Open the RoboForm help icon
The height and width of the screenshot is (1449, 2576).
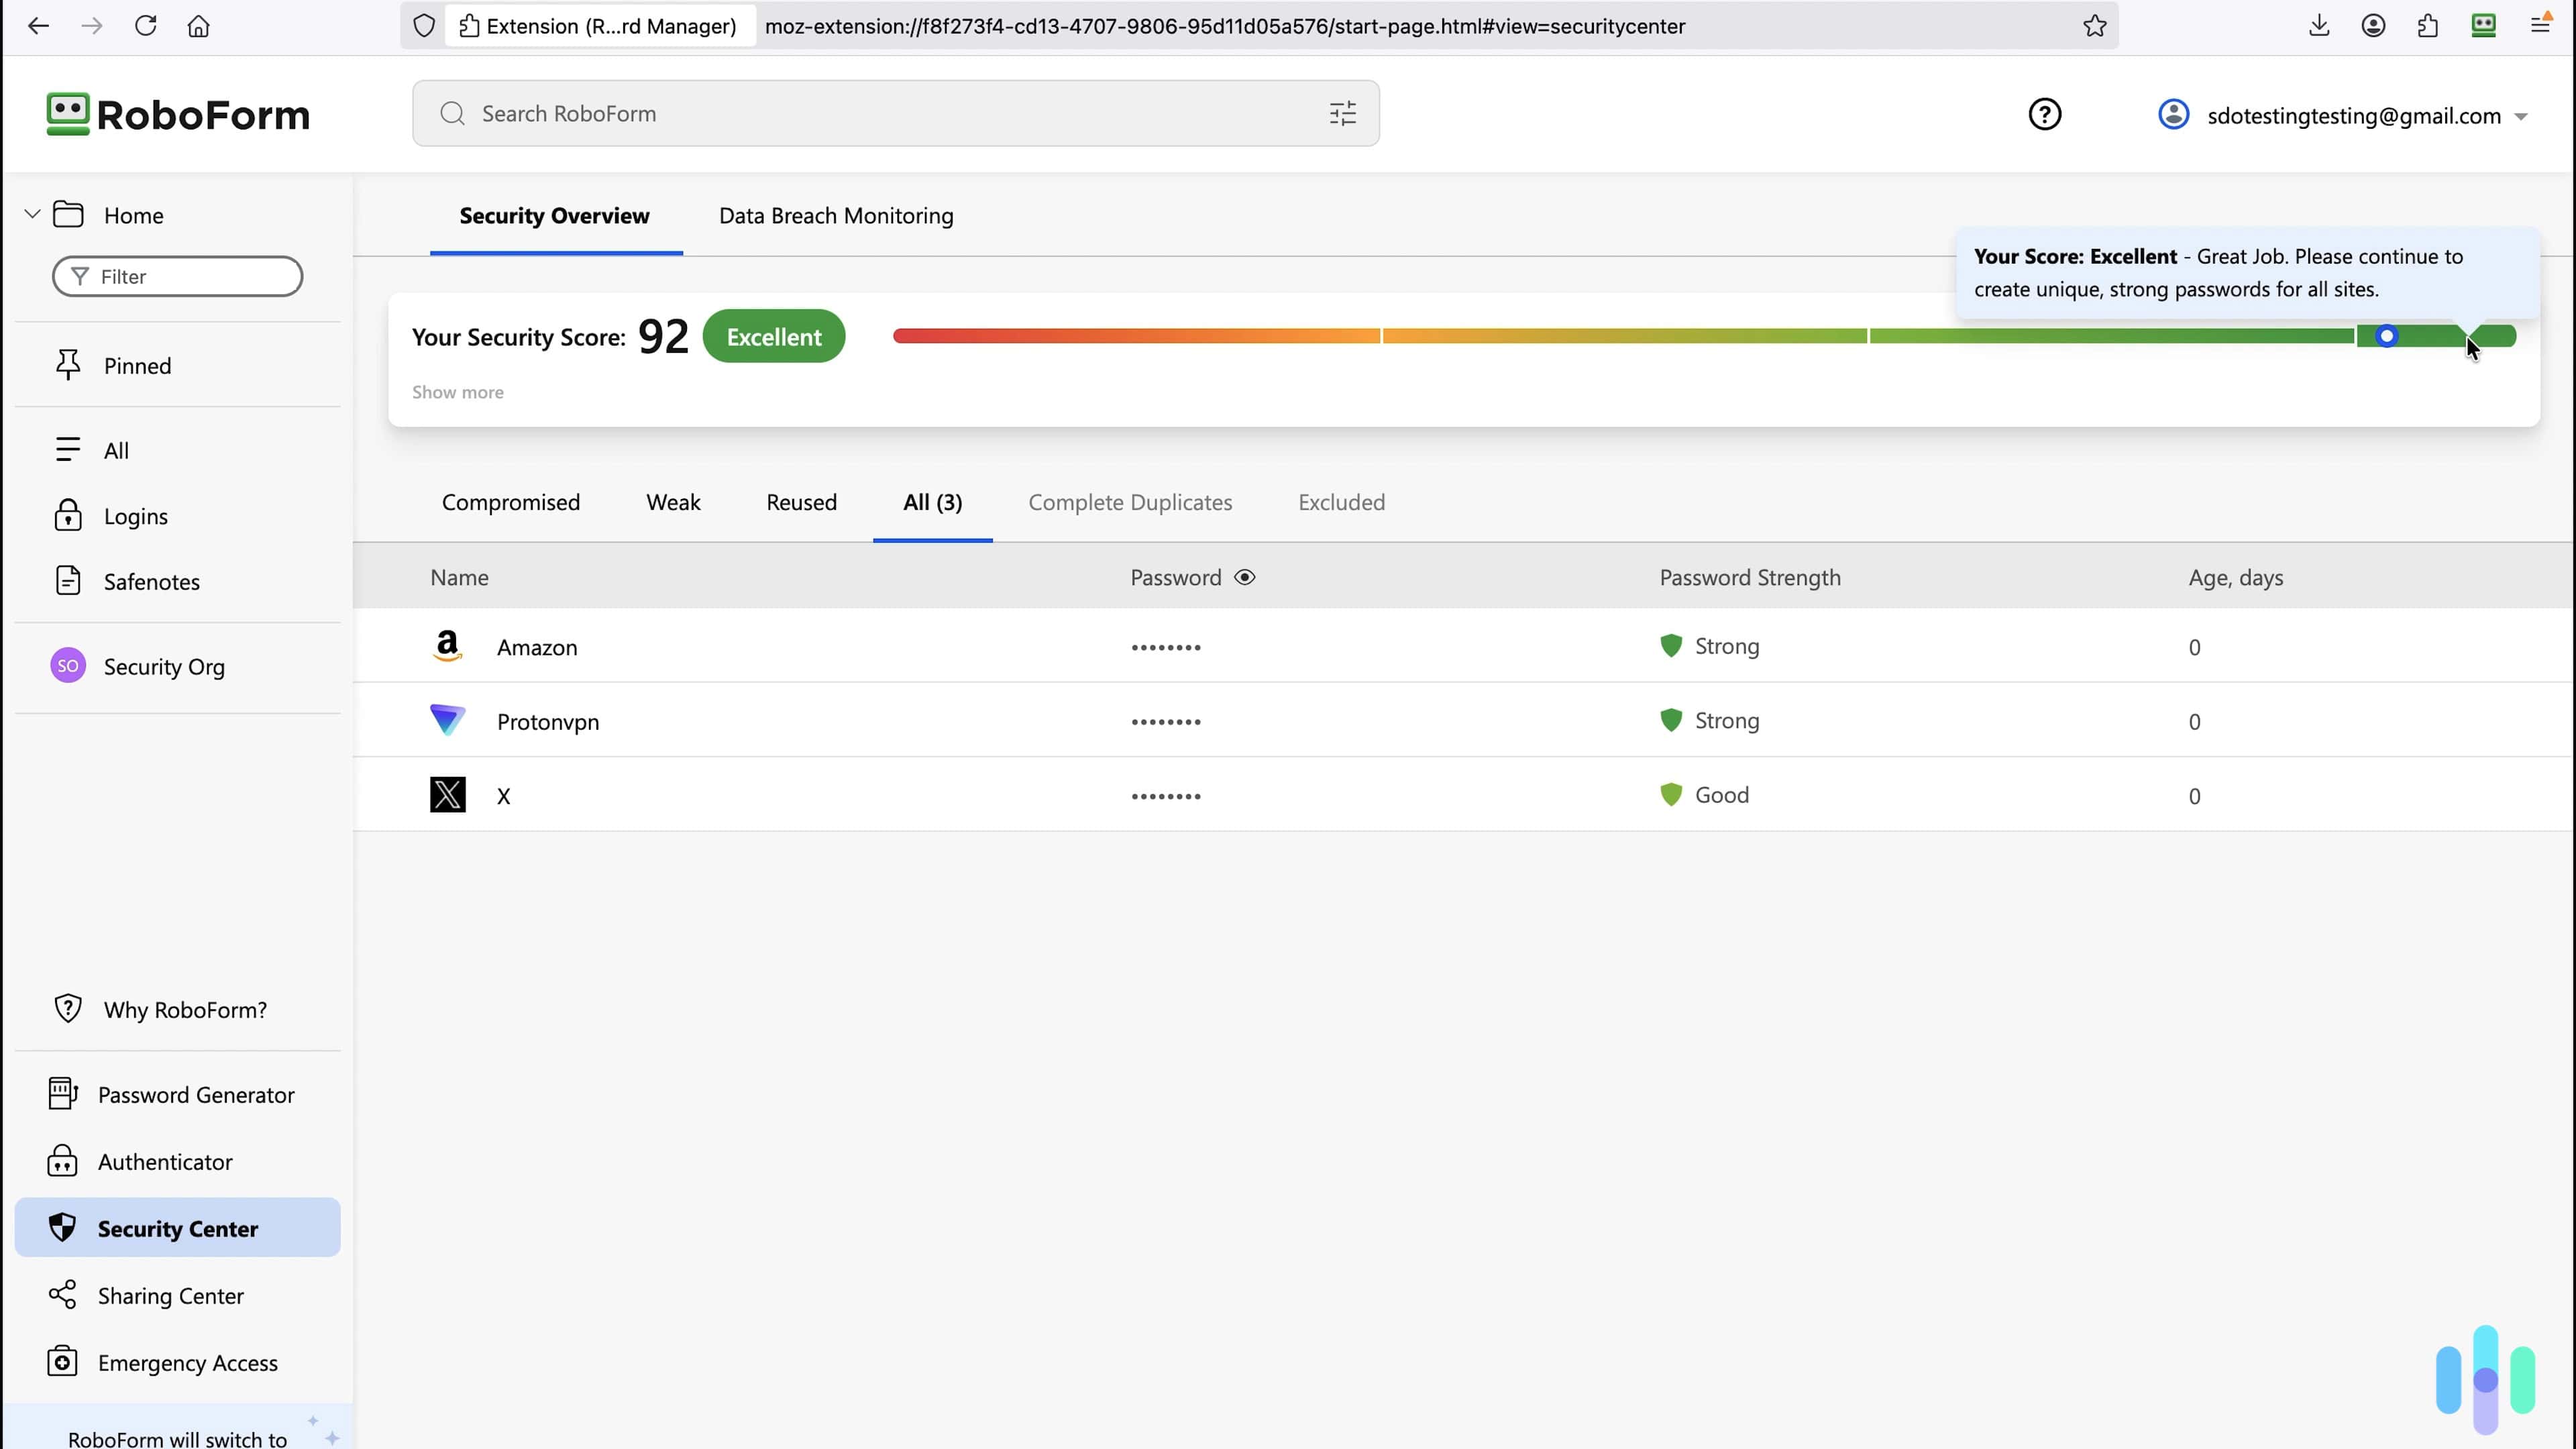pyautogui.click(x=2044, y=113)
